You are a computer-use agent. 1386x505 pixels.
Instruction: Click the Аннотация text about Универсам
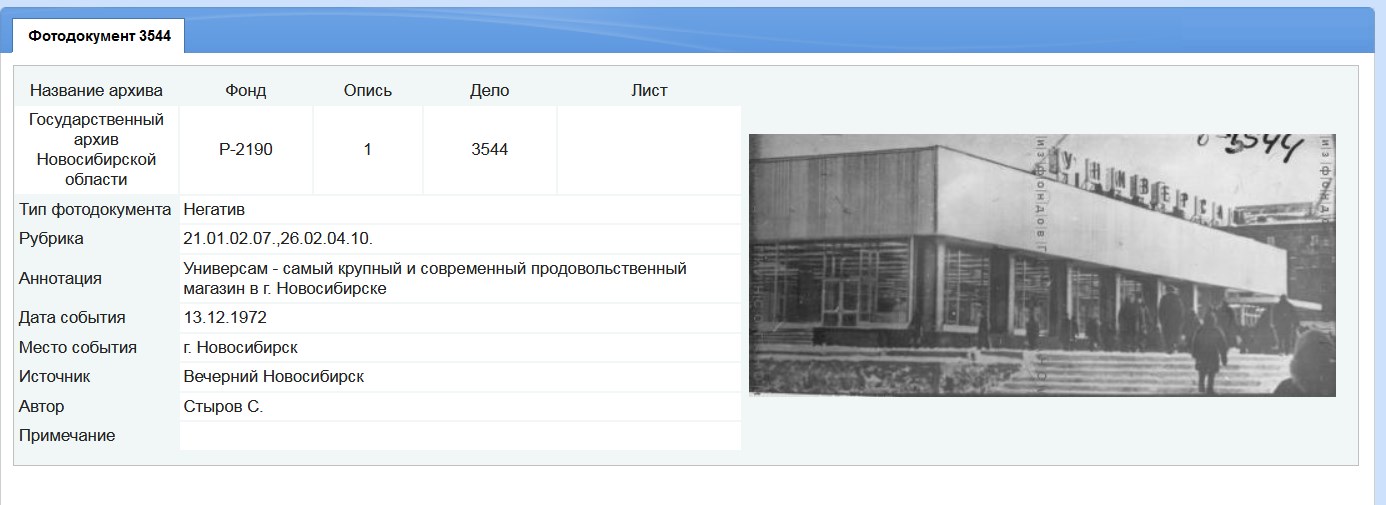point(435,278)
